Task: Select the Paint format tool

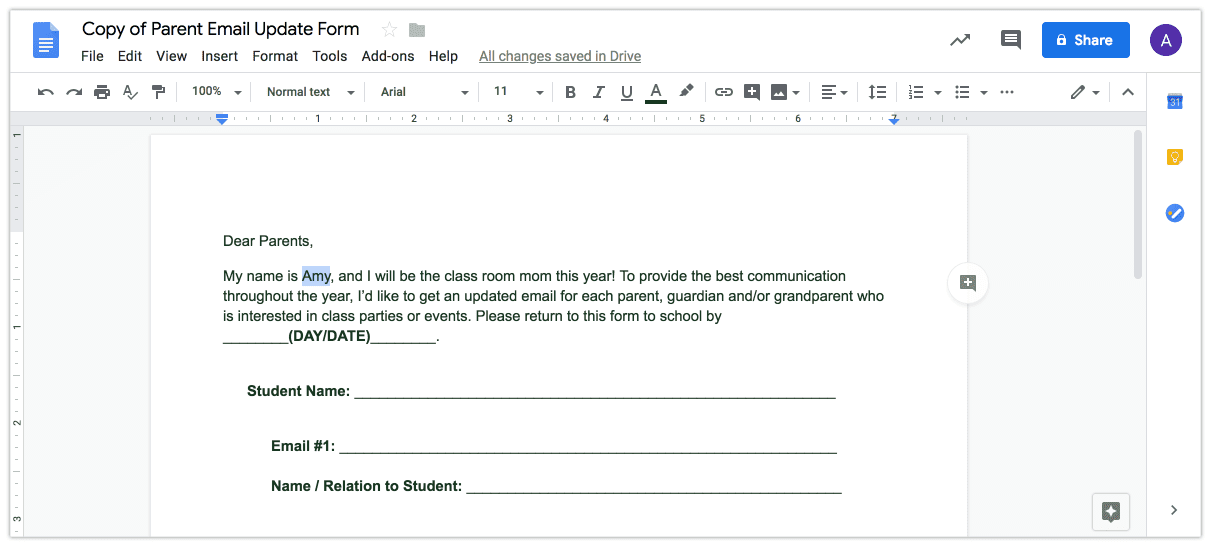Action: [158, 92]
